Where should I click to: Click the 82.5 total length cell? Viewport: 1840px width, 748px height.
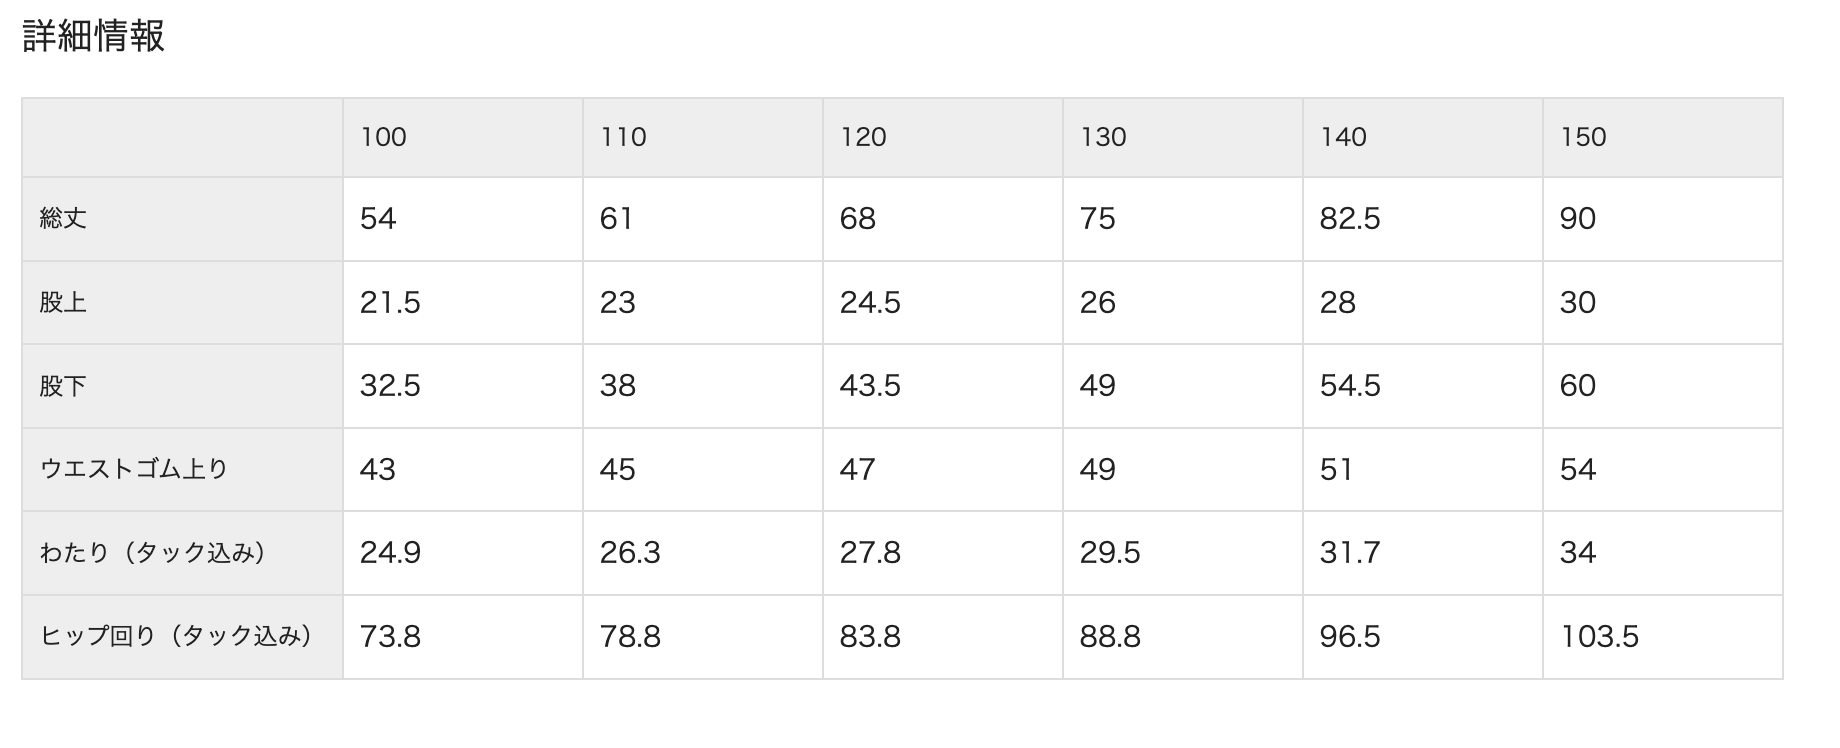(1350, 219)
